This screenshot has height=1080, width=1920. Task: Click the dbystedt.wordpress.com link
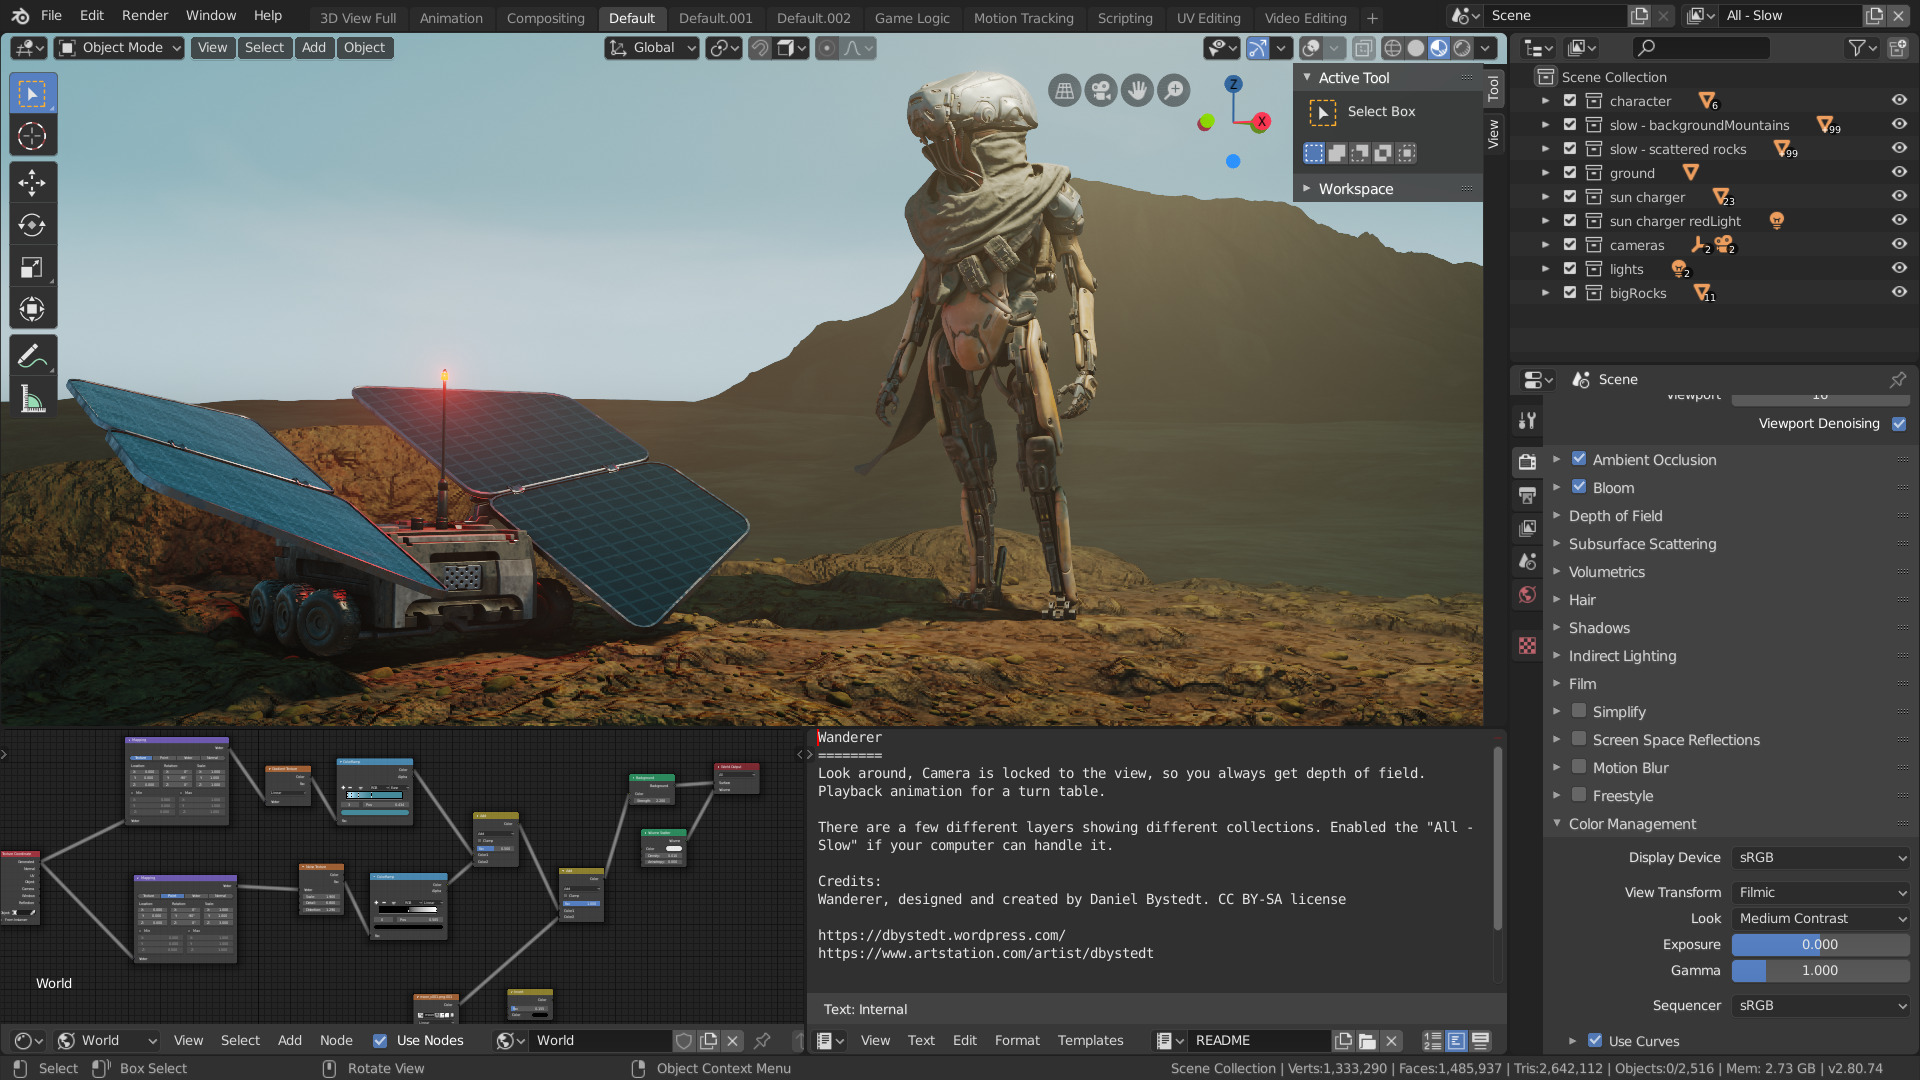(940, 935)
